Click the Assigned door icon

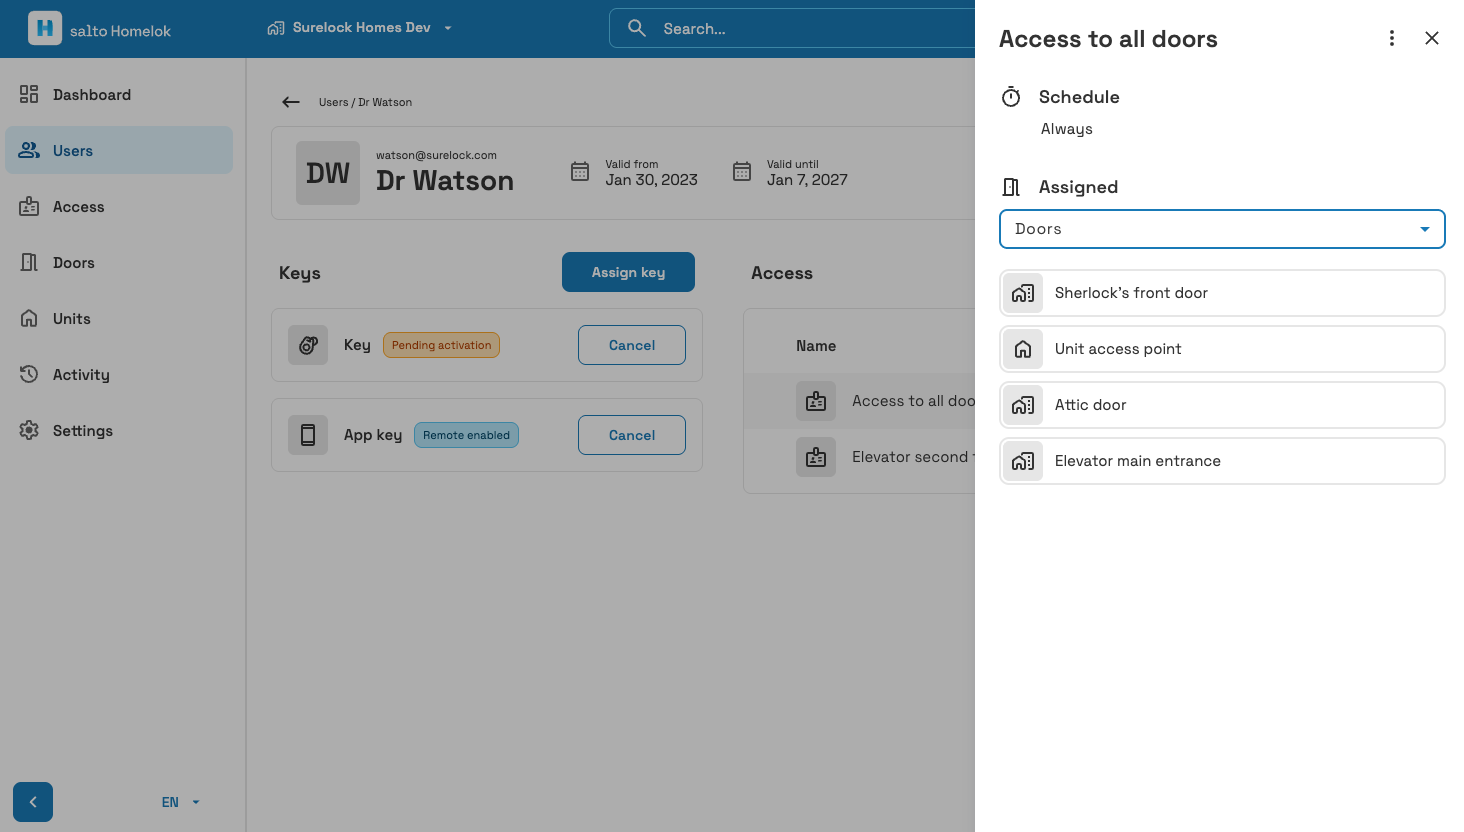pyautogui.click(x=1011, y=187)
